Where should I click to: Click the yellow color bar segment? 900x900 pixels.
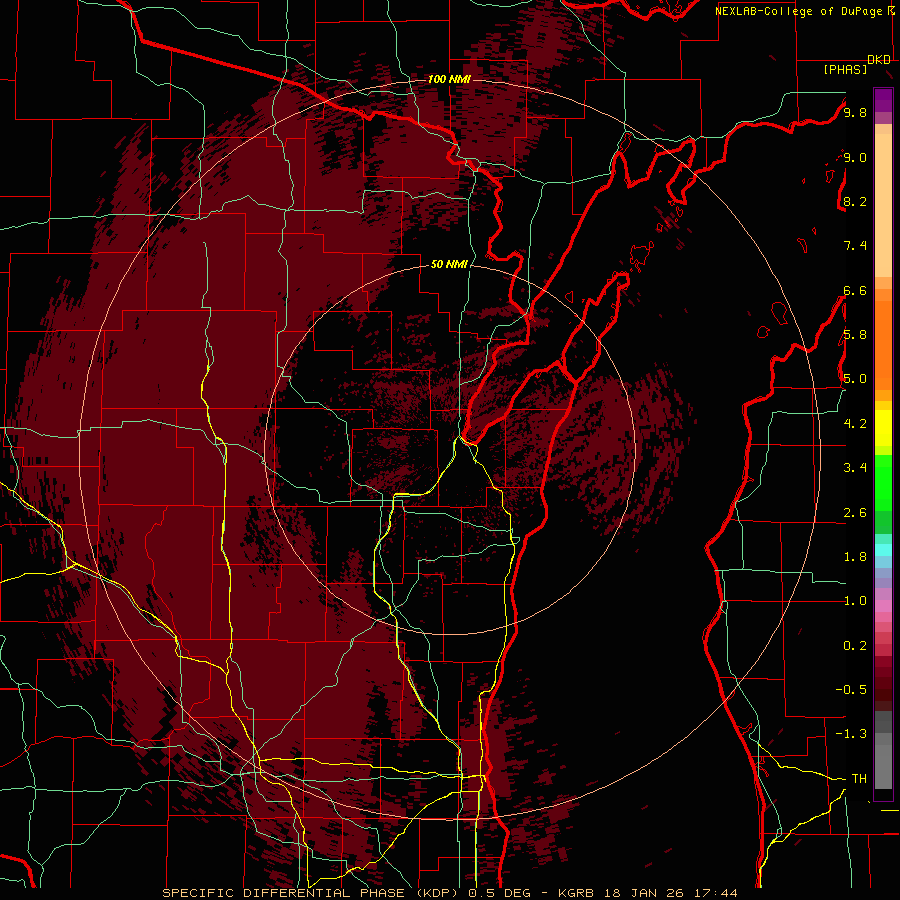click(x=883, y=428)
